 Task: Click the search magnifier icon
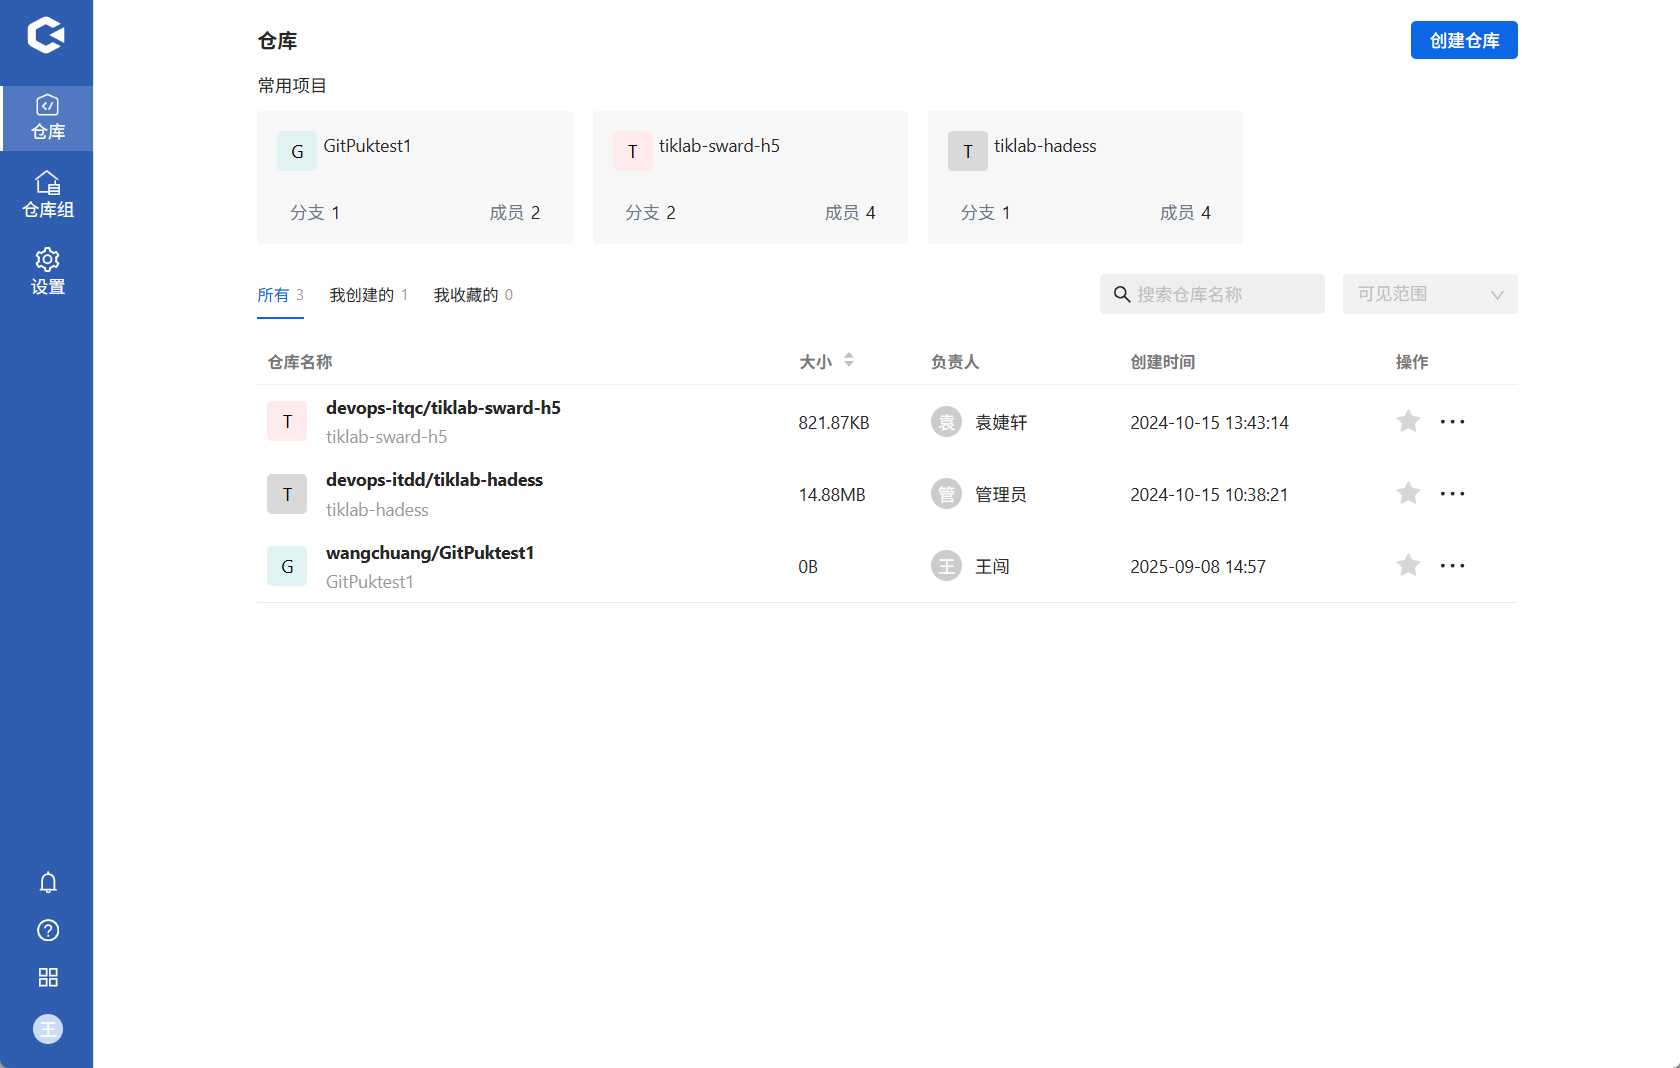pyautogui.click(x=1122, y=294)
